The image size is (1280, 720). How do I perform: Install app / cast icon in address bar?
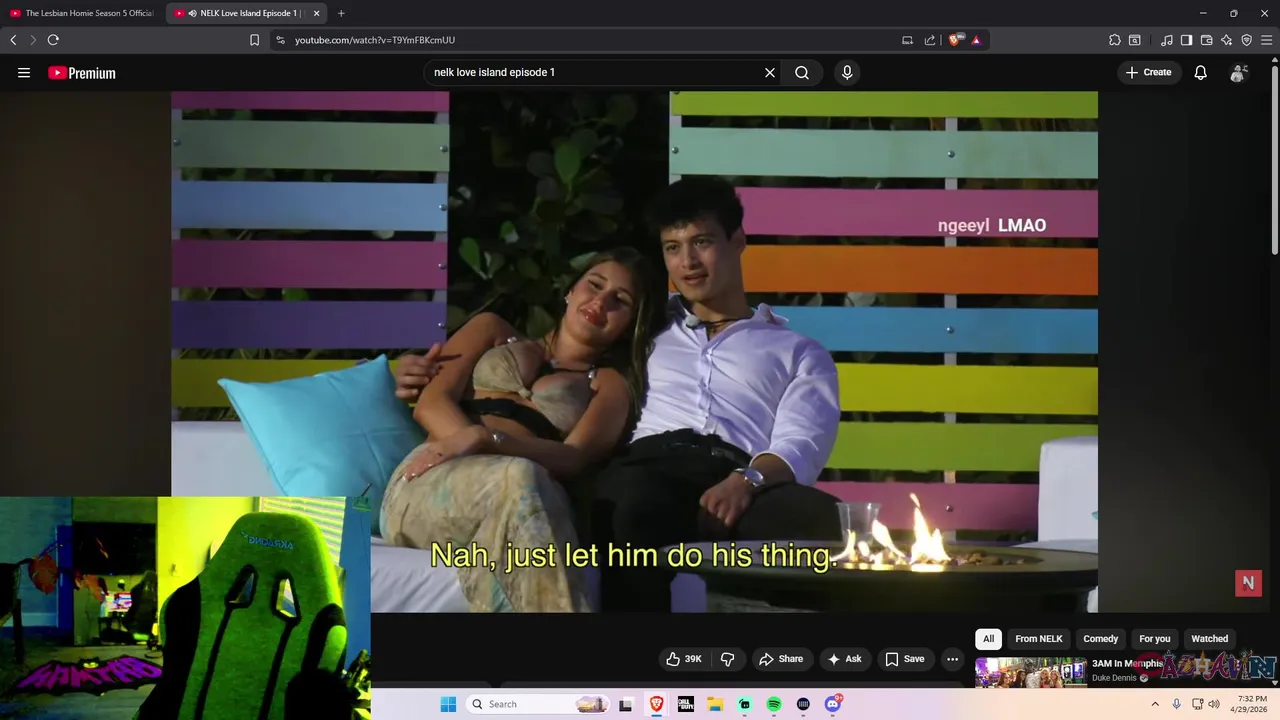click(x=907, y=40)
